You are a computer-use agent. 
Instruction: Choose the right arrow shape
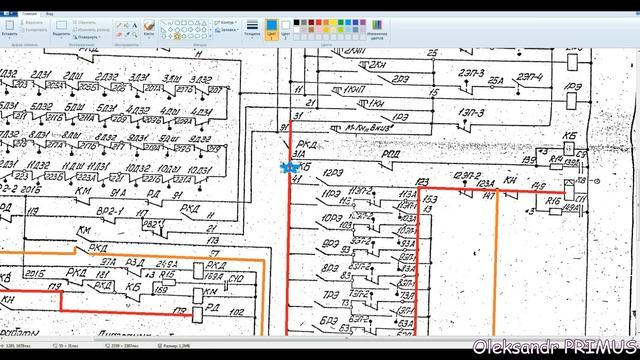point(191,30)
